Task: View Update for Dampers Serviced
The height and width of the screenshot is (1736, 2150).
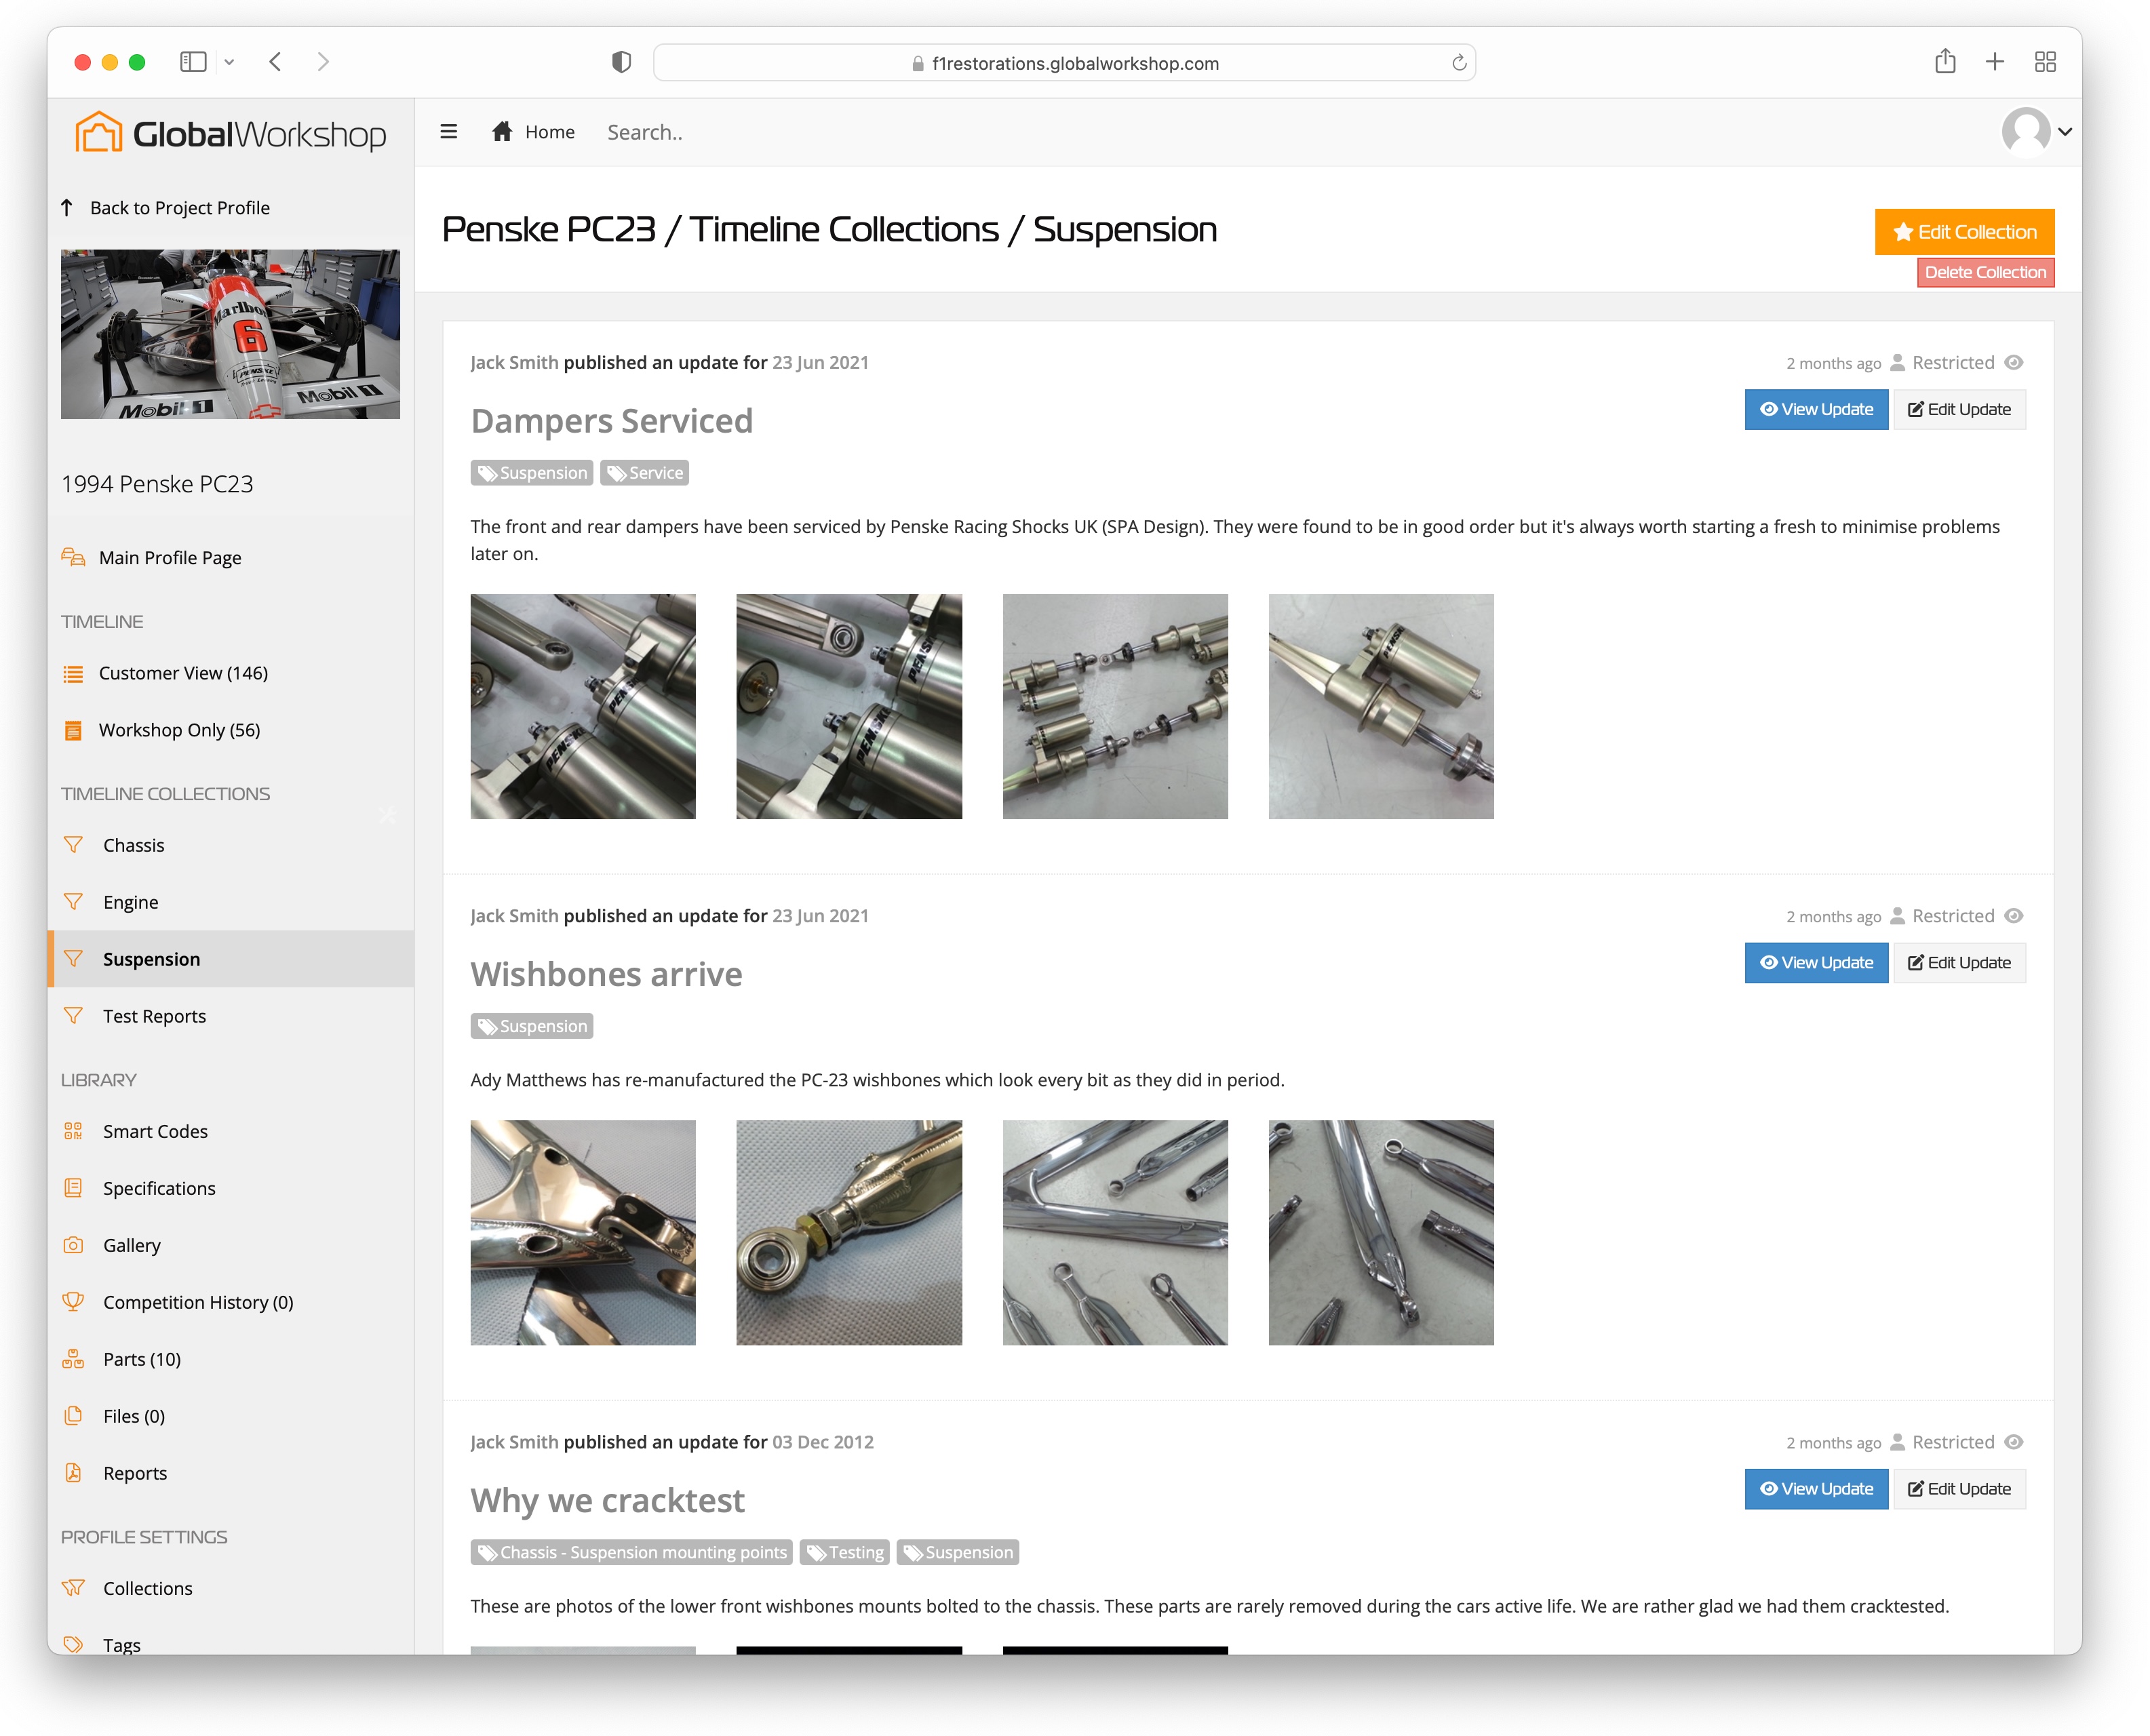Action: [1816, 409]
